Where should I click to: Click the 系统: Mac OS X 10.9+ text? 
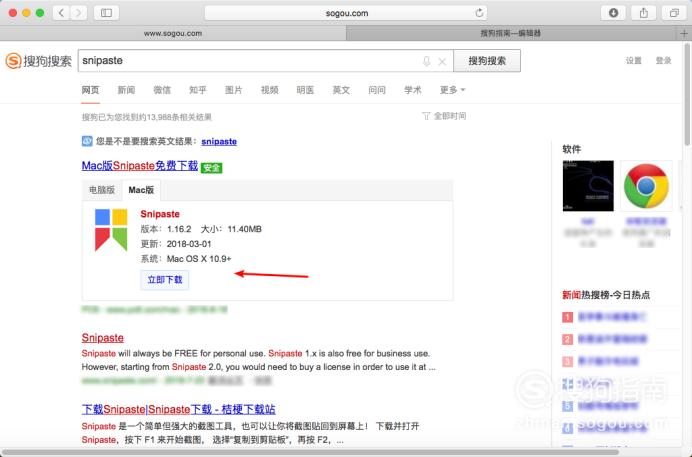pos(186,259)
